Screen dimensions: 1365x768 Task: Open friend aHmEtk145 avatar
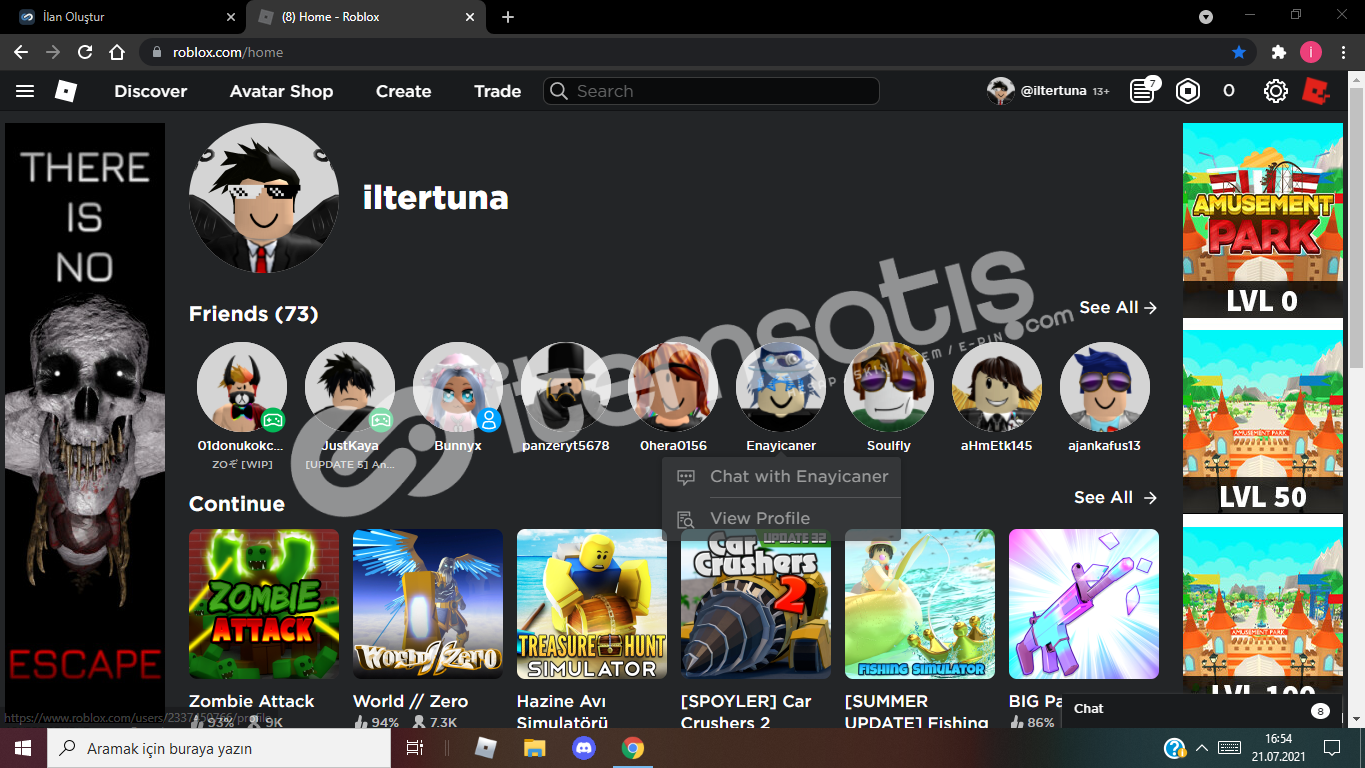click(997, 387)
